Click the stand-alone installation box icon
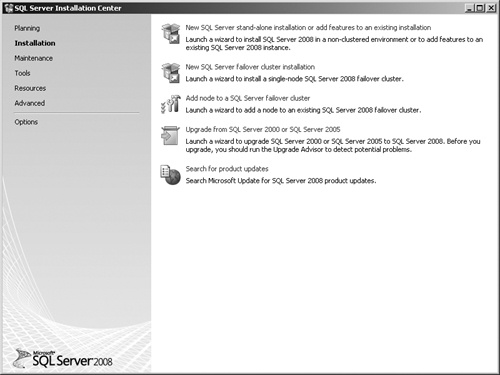 [x=171, y=33]
